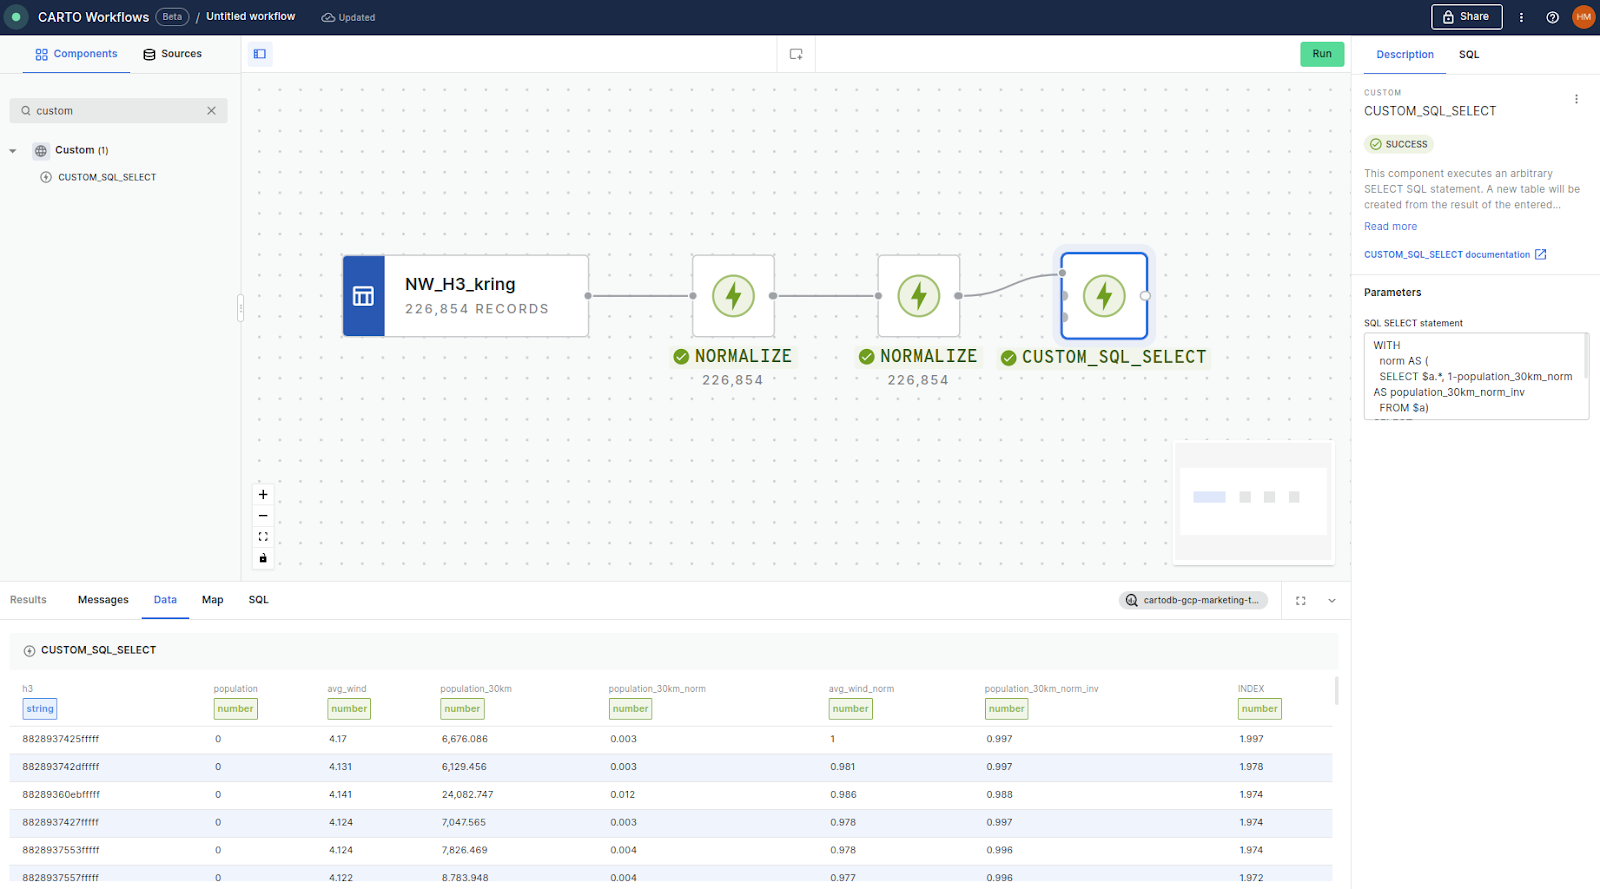
Task: Click the Read more link
Action: 1390,227
